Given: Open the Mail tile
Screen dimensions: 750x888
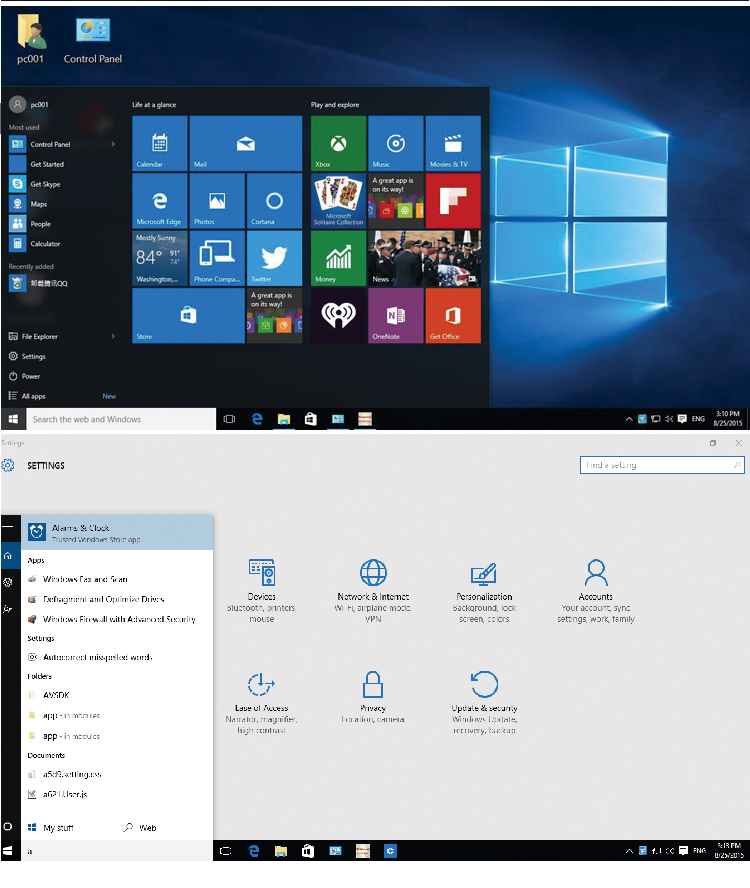Looking at the screenshot, I should [246, 143].
